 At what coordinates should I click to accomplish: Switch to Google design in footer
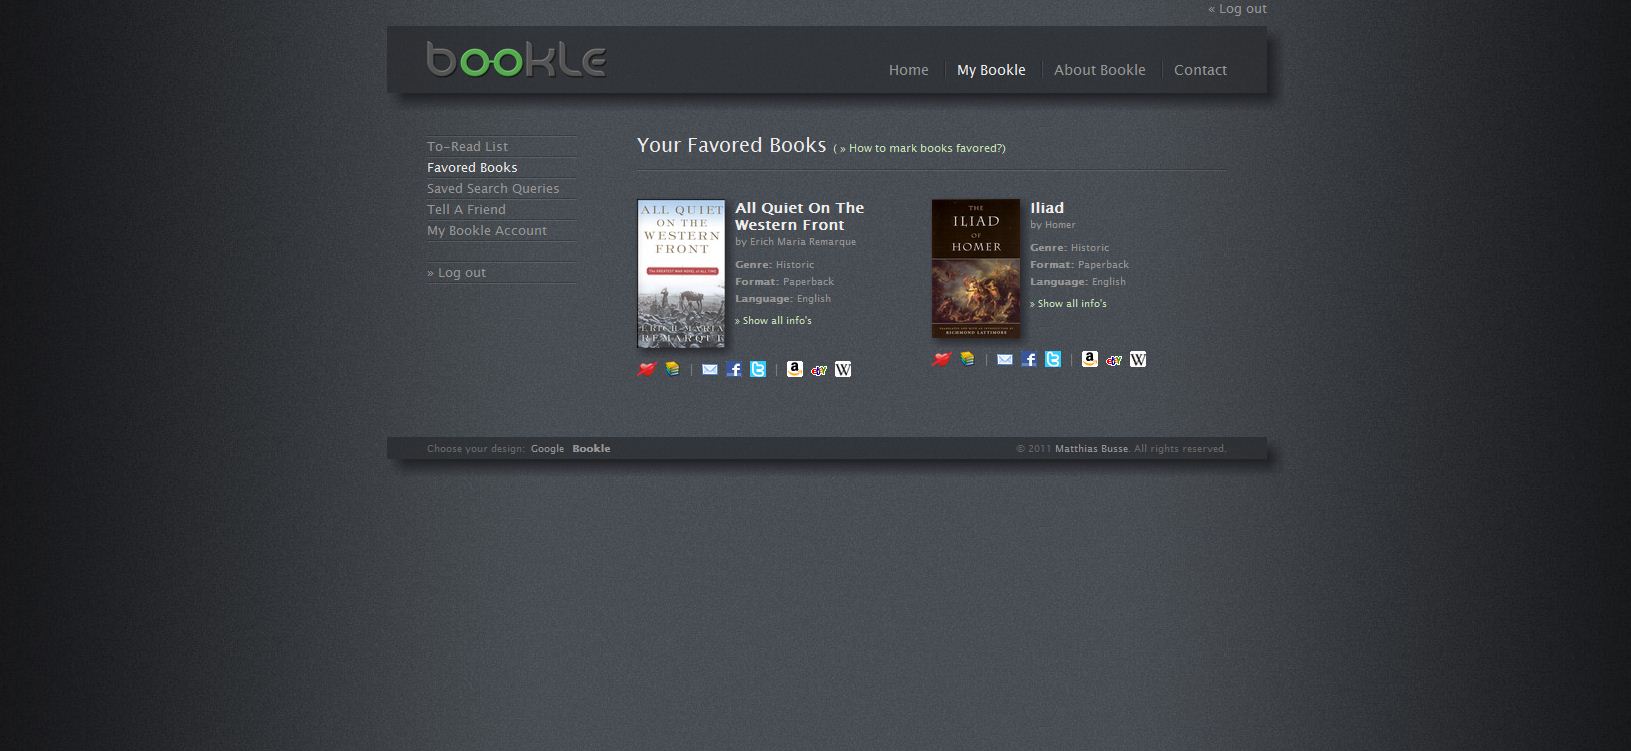548,449
